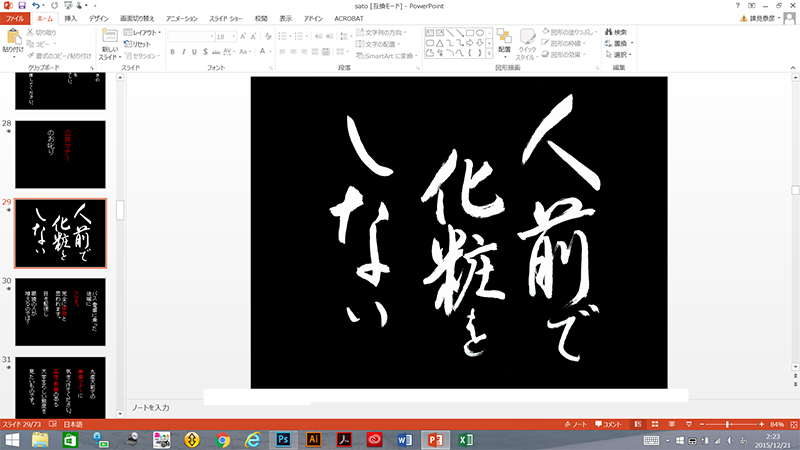Launch Photoshop from the taskbar
The width and height of the screenshot is (800, 450).
tap(283, 440)
